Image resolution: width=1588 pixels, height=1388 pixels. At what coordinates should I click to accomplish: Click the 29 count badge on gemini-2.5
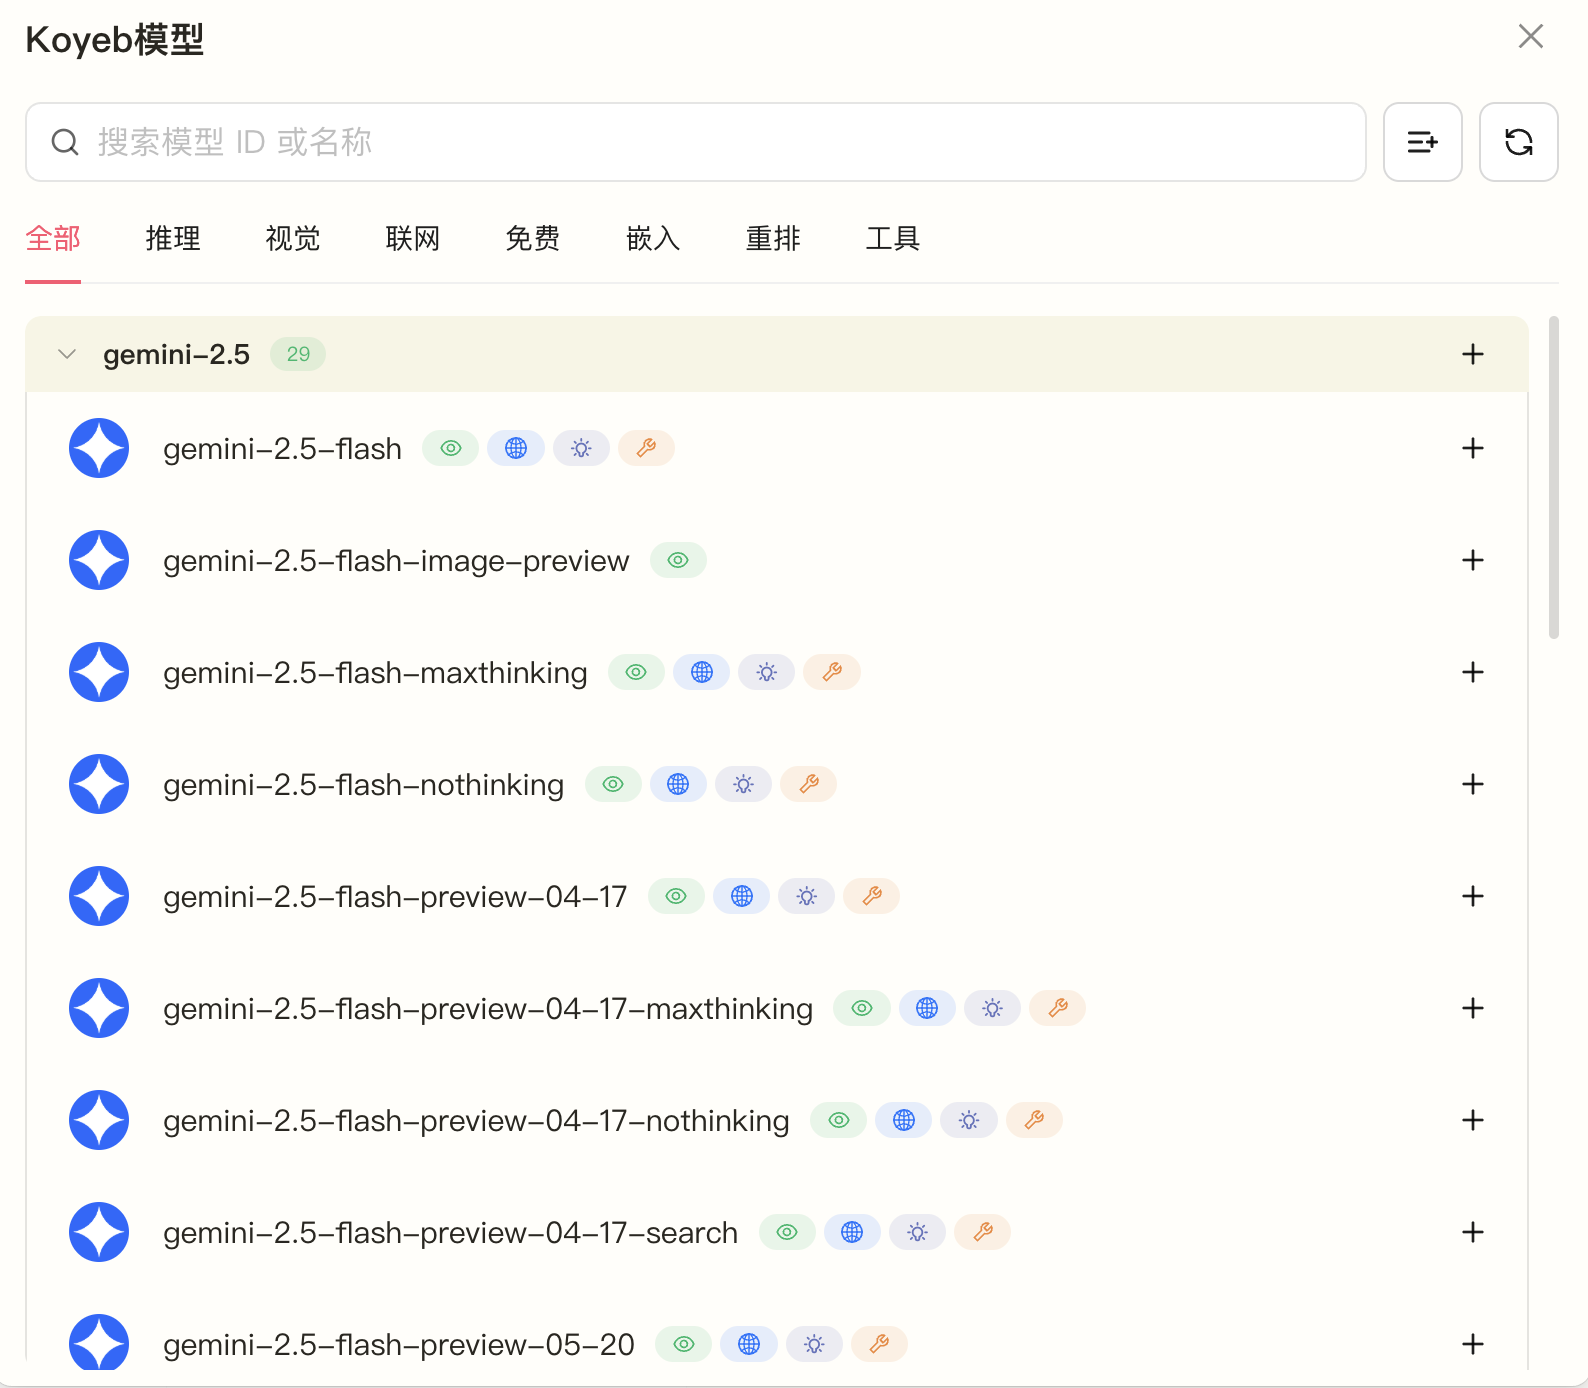pyautogui.click(x=298, y=354)
